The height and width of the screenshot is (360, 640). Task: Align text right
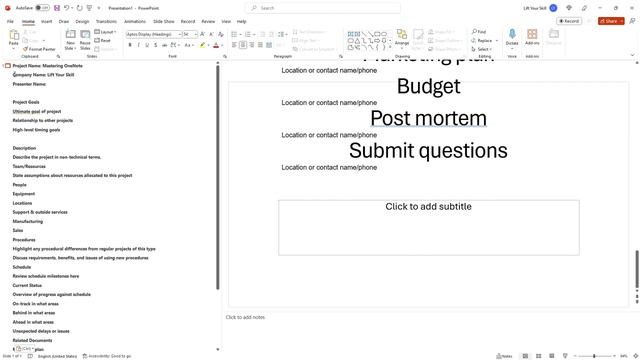pos(251,45)
